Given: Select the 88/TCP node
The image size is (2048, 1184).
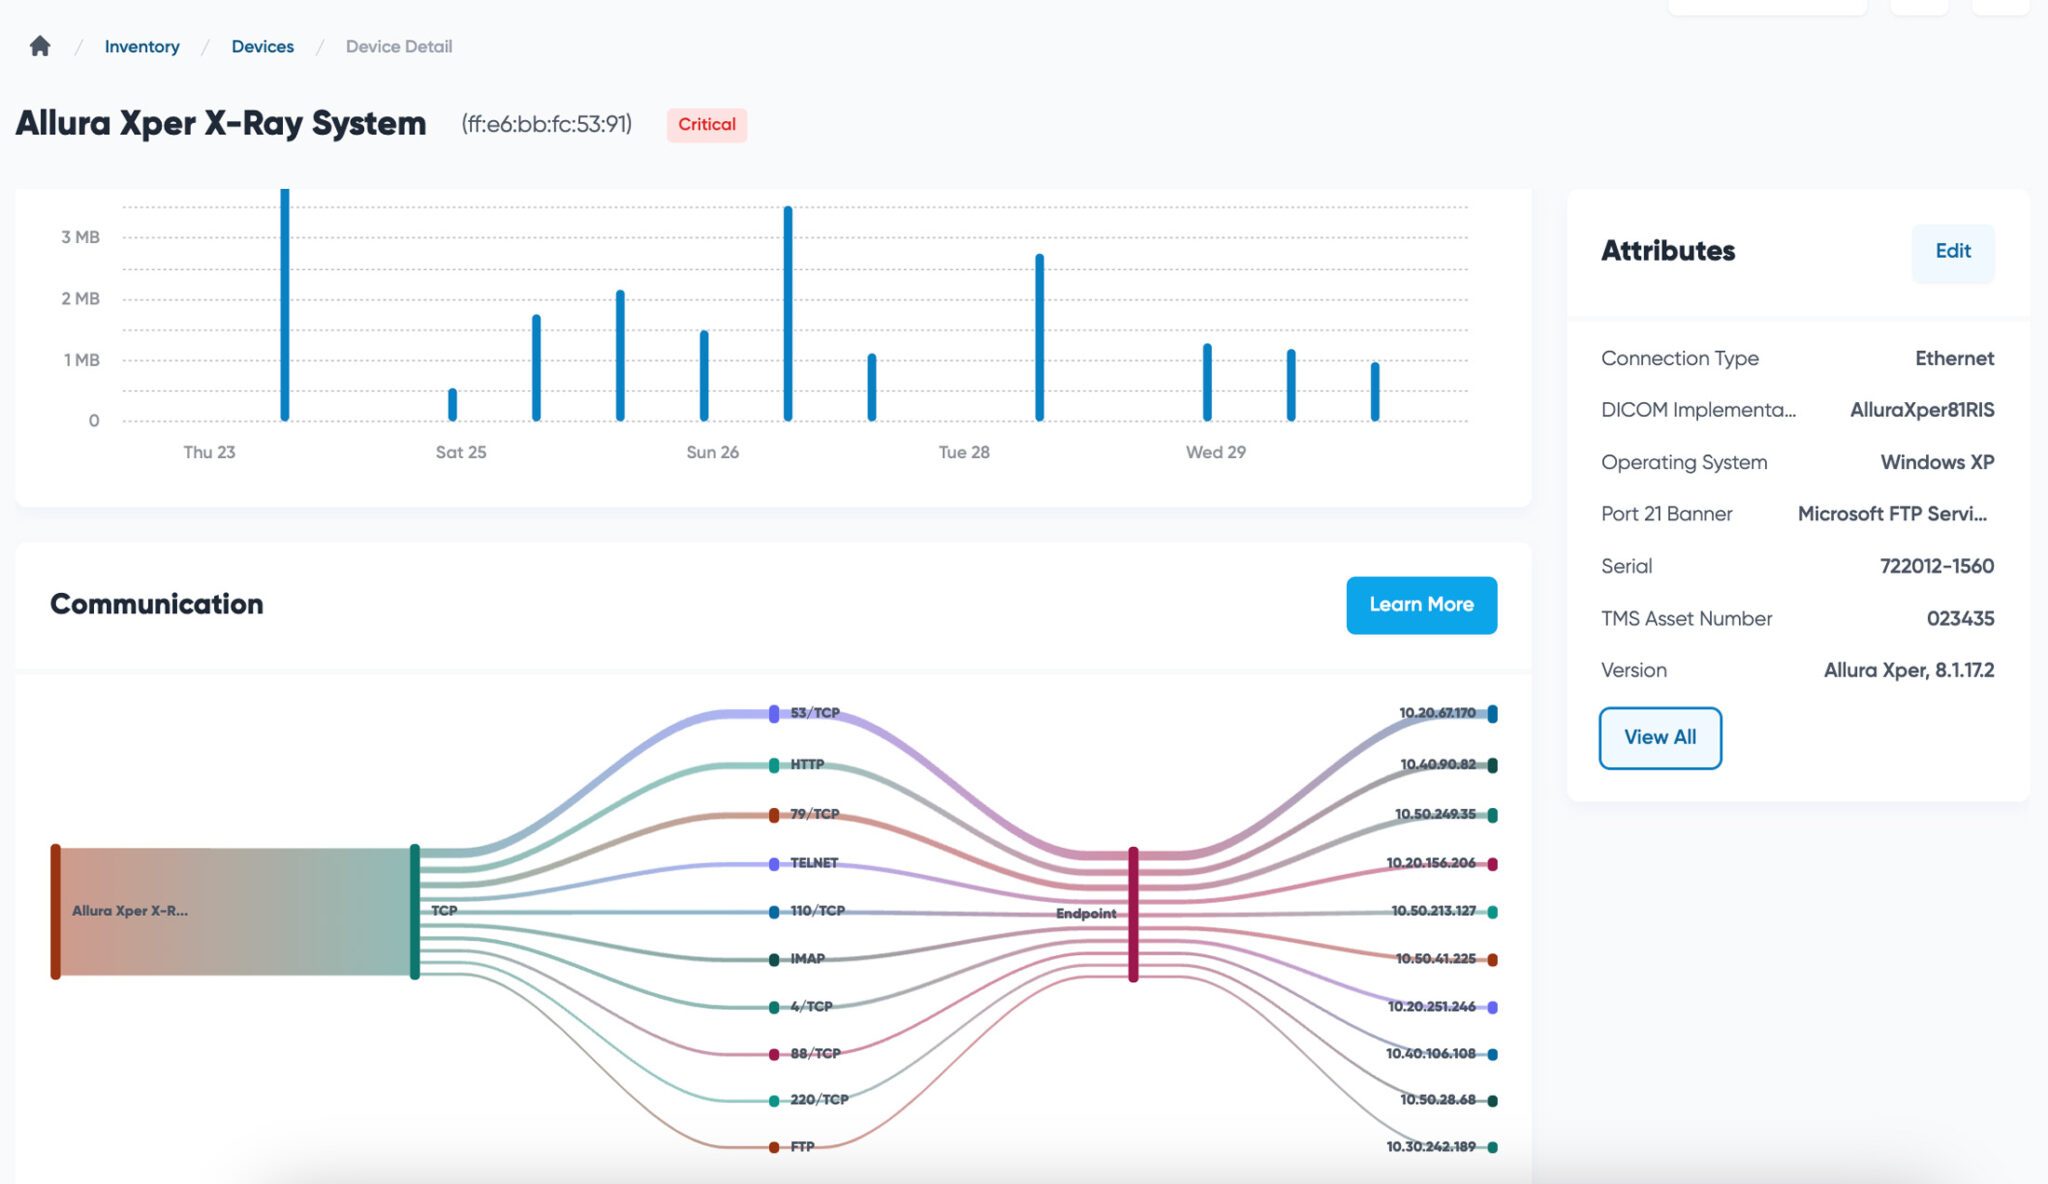Looking at the screenshot, I should (774, 1054).
